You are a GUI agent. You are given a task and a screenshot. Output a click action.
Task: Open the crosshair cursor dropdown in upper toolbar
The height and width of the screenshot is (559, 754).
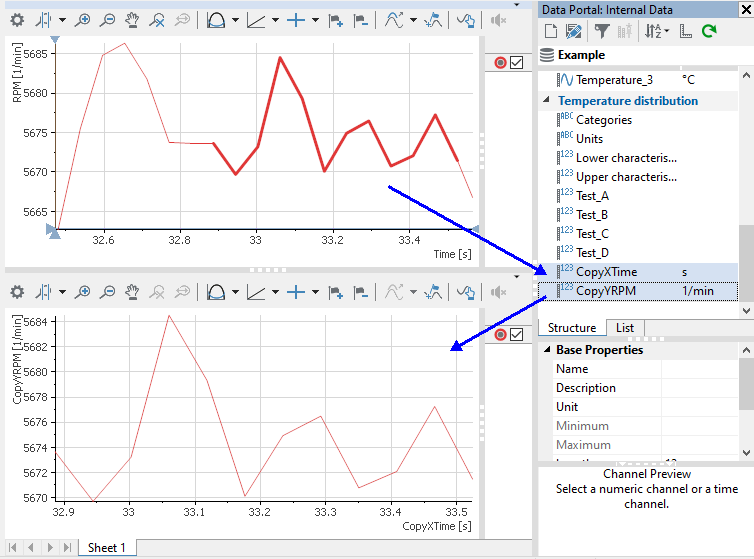point(315,20)
